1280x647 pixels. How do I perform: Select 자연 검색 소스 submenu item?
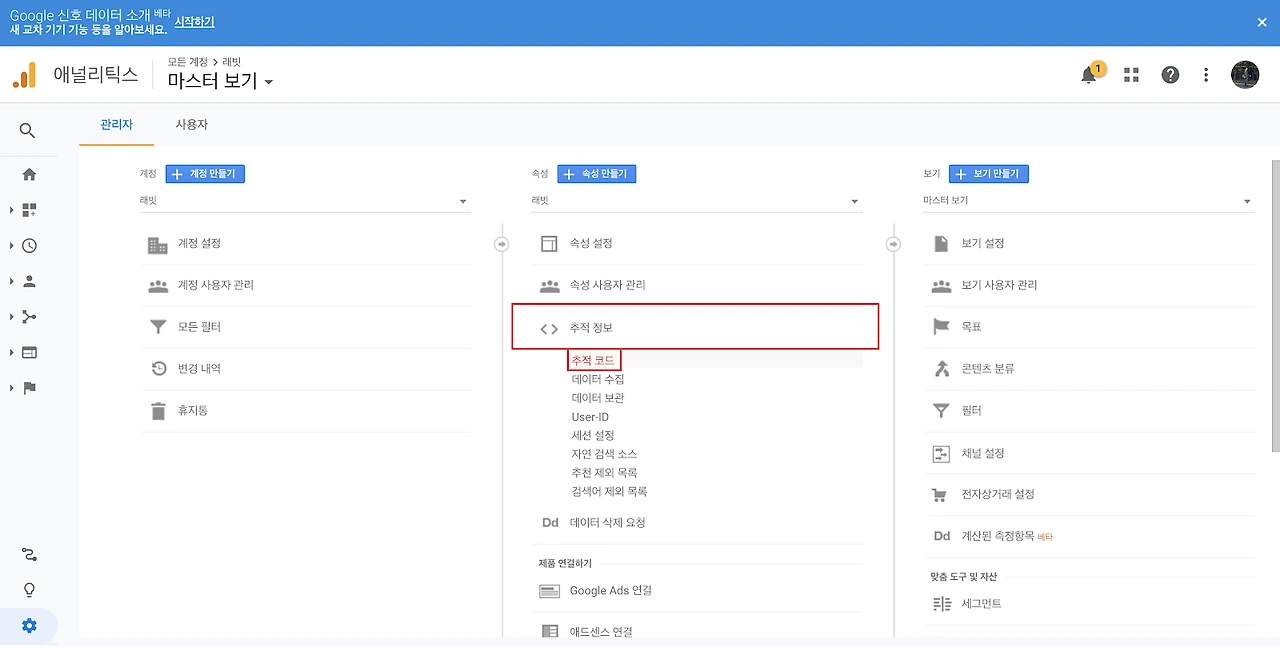pos(604,454)
